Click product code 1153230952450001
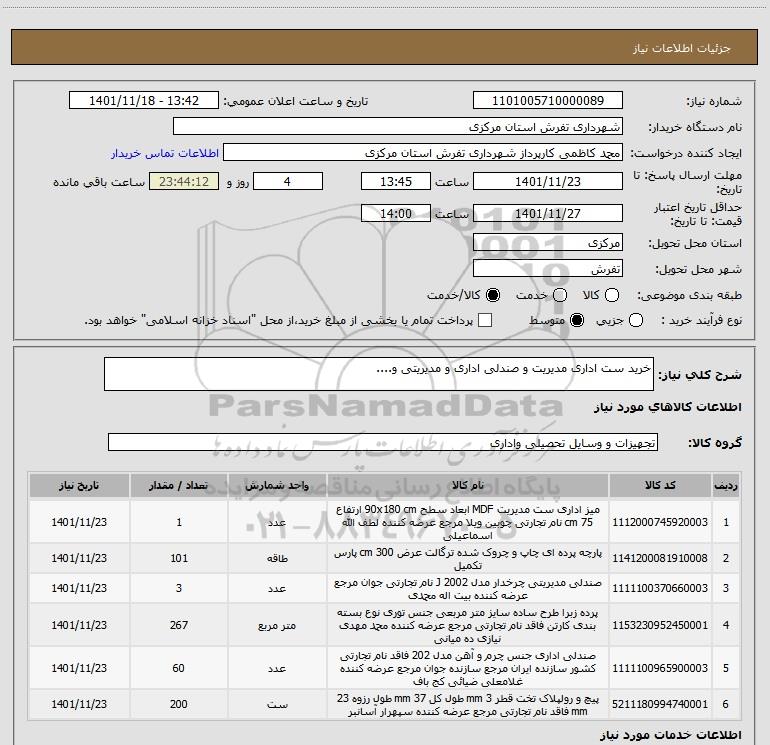 click(x=660, y=625)
